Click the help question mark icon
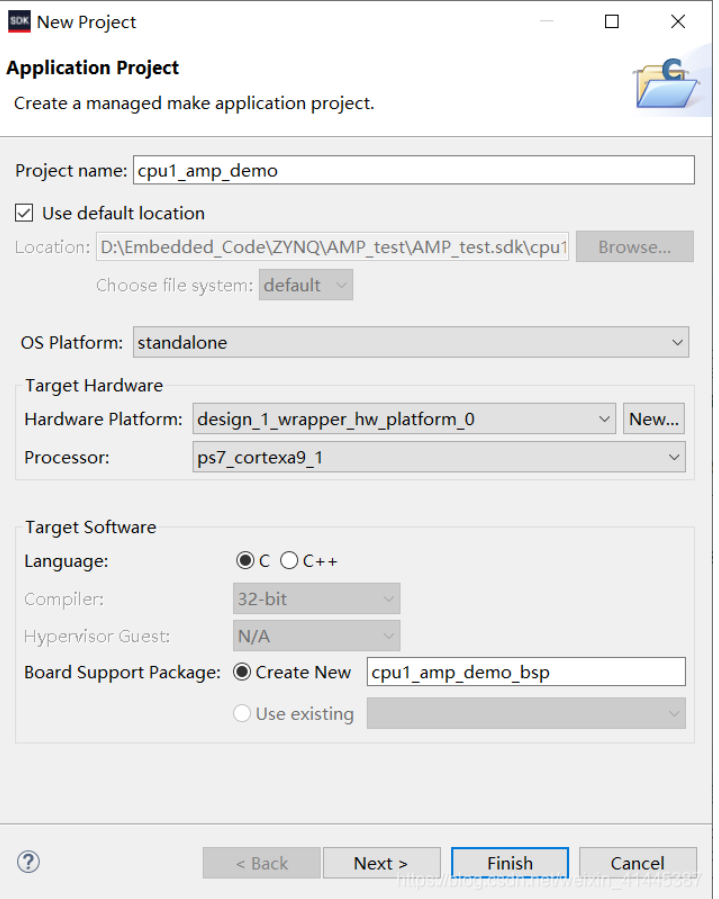The width and height of the screenshot is (719, 899). click(28, 862)
